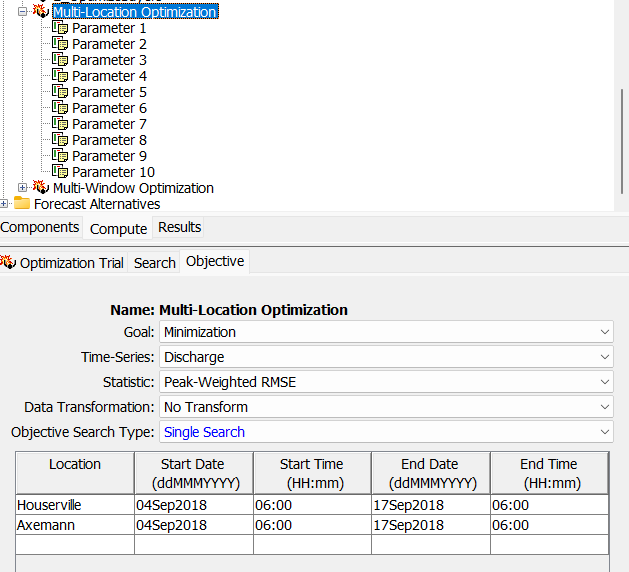Select Parameter 3 label in tree
Screen dimensions: 629x572
[x=110, y=60]
